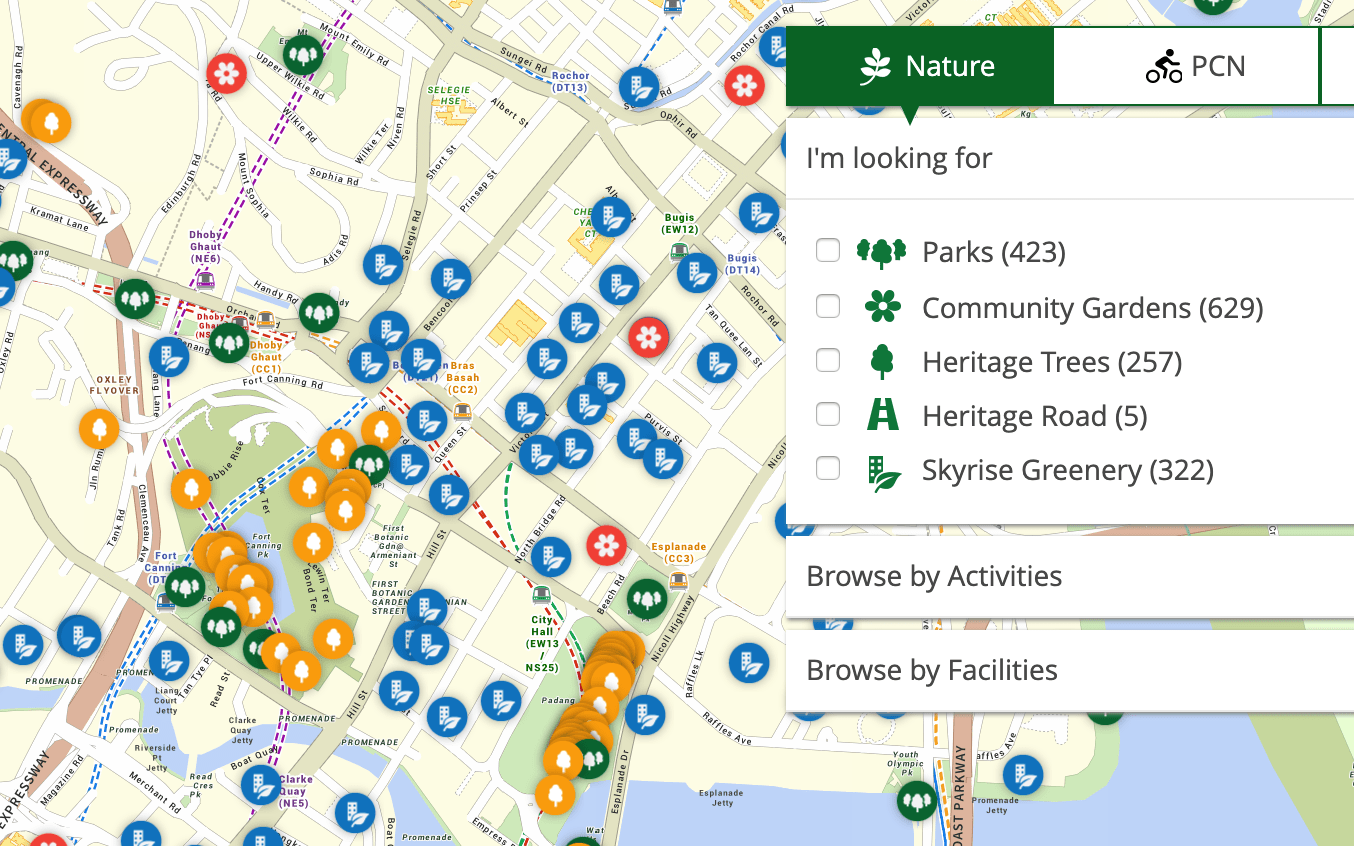Check the Heritage Trees filter box
This screenshot has height=846, width=1354.
click(x=827, y=360)
